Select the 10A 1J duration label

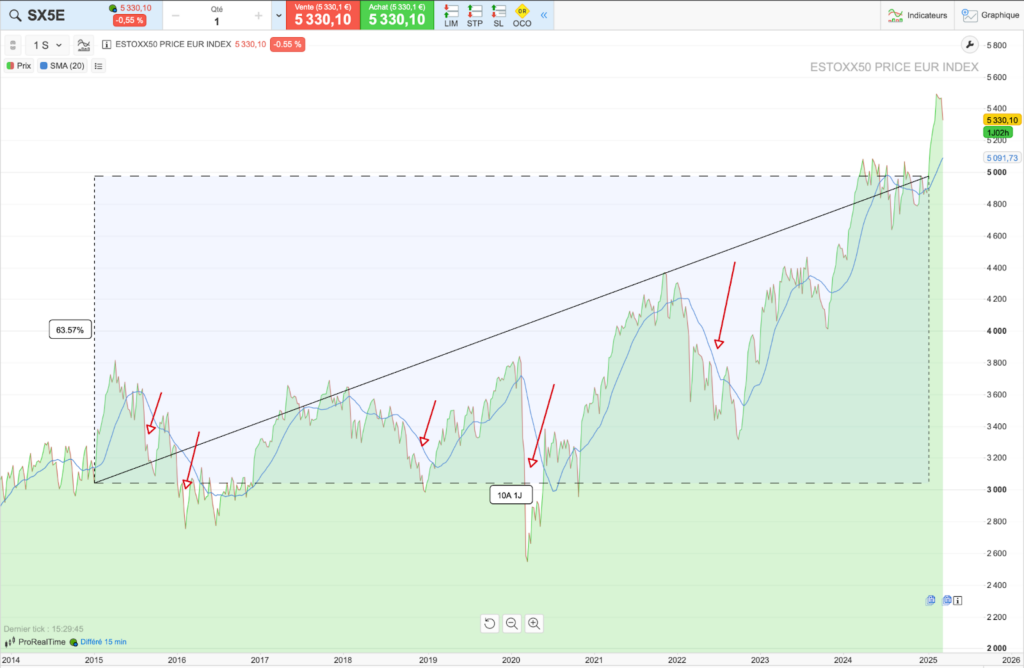pyautogui.click(x=511, y=495)
